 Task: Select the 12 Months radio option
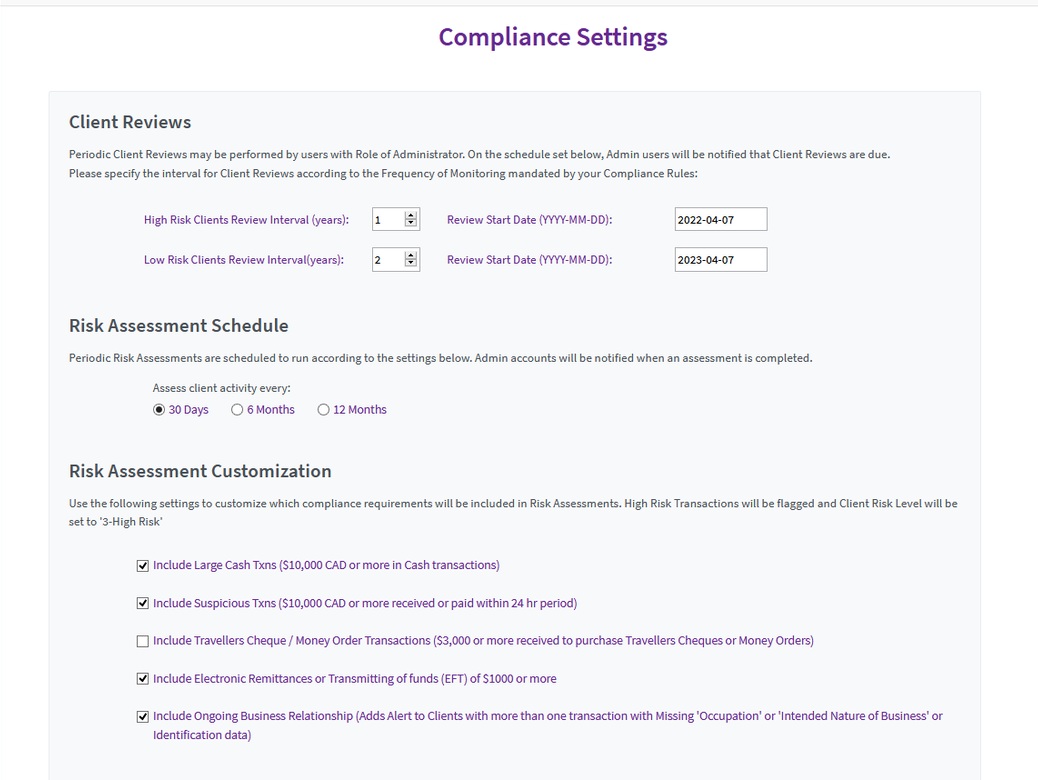pyautogui.click(x=323, y=410)
